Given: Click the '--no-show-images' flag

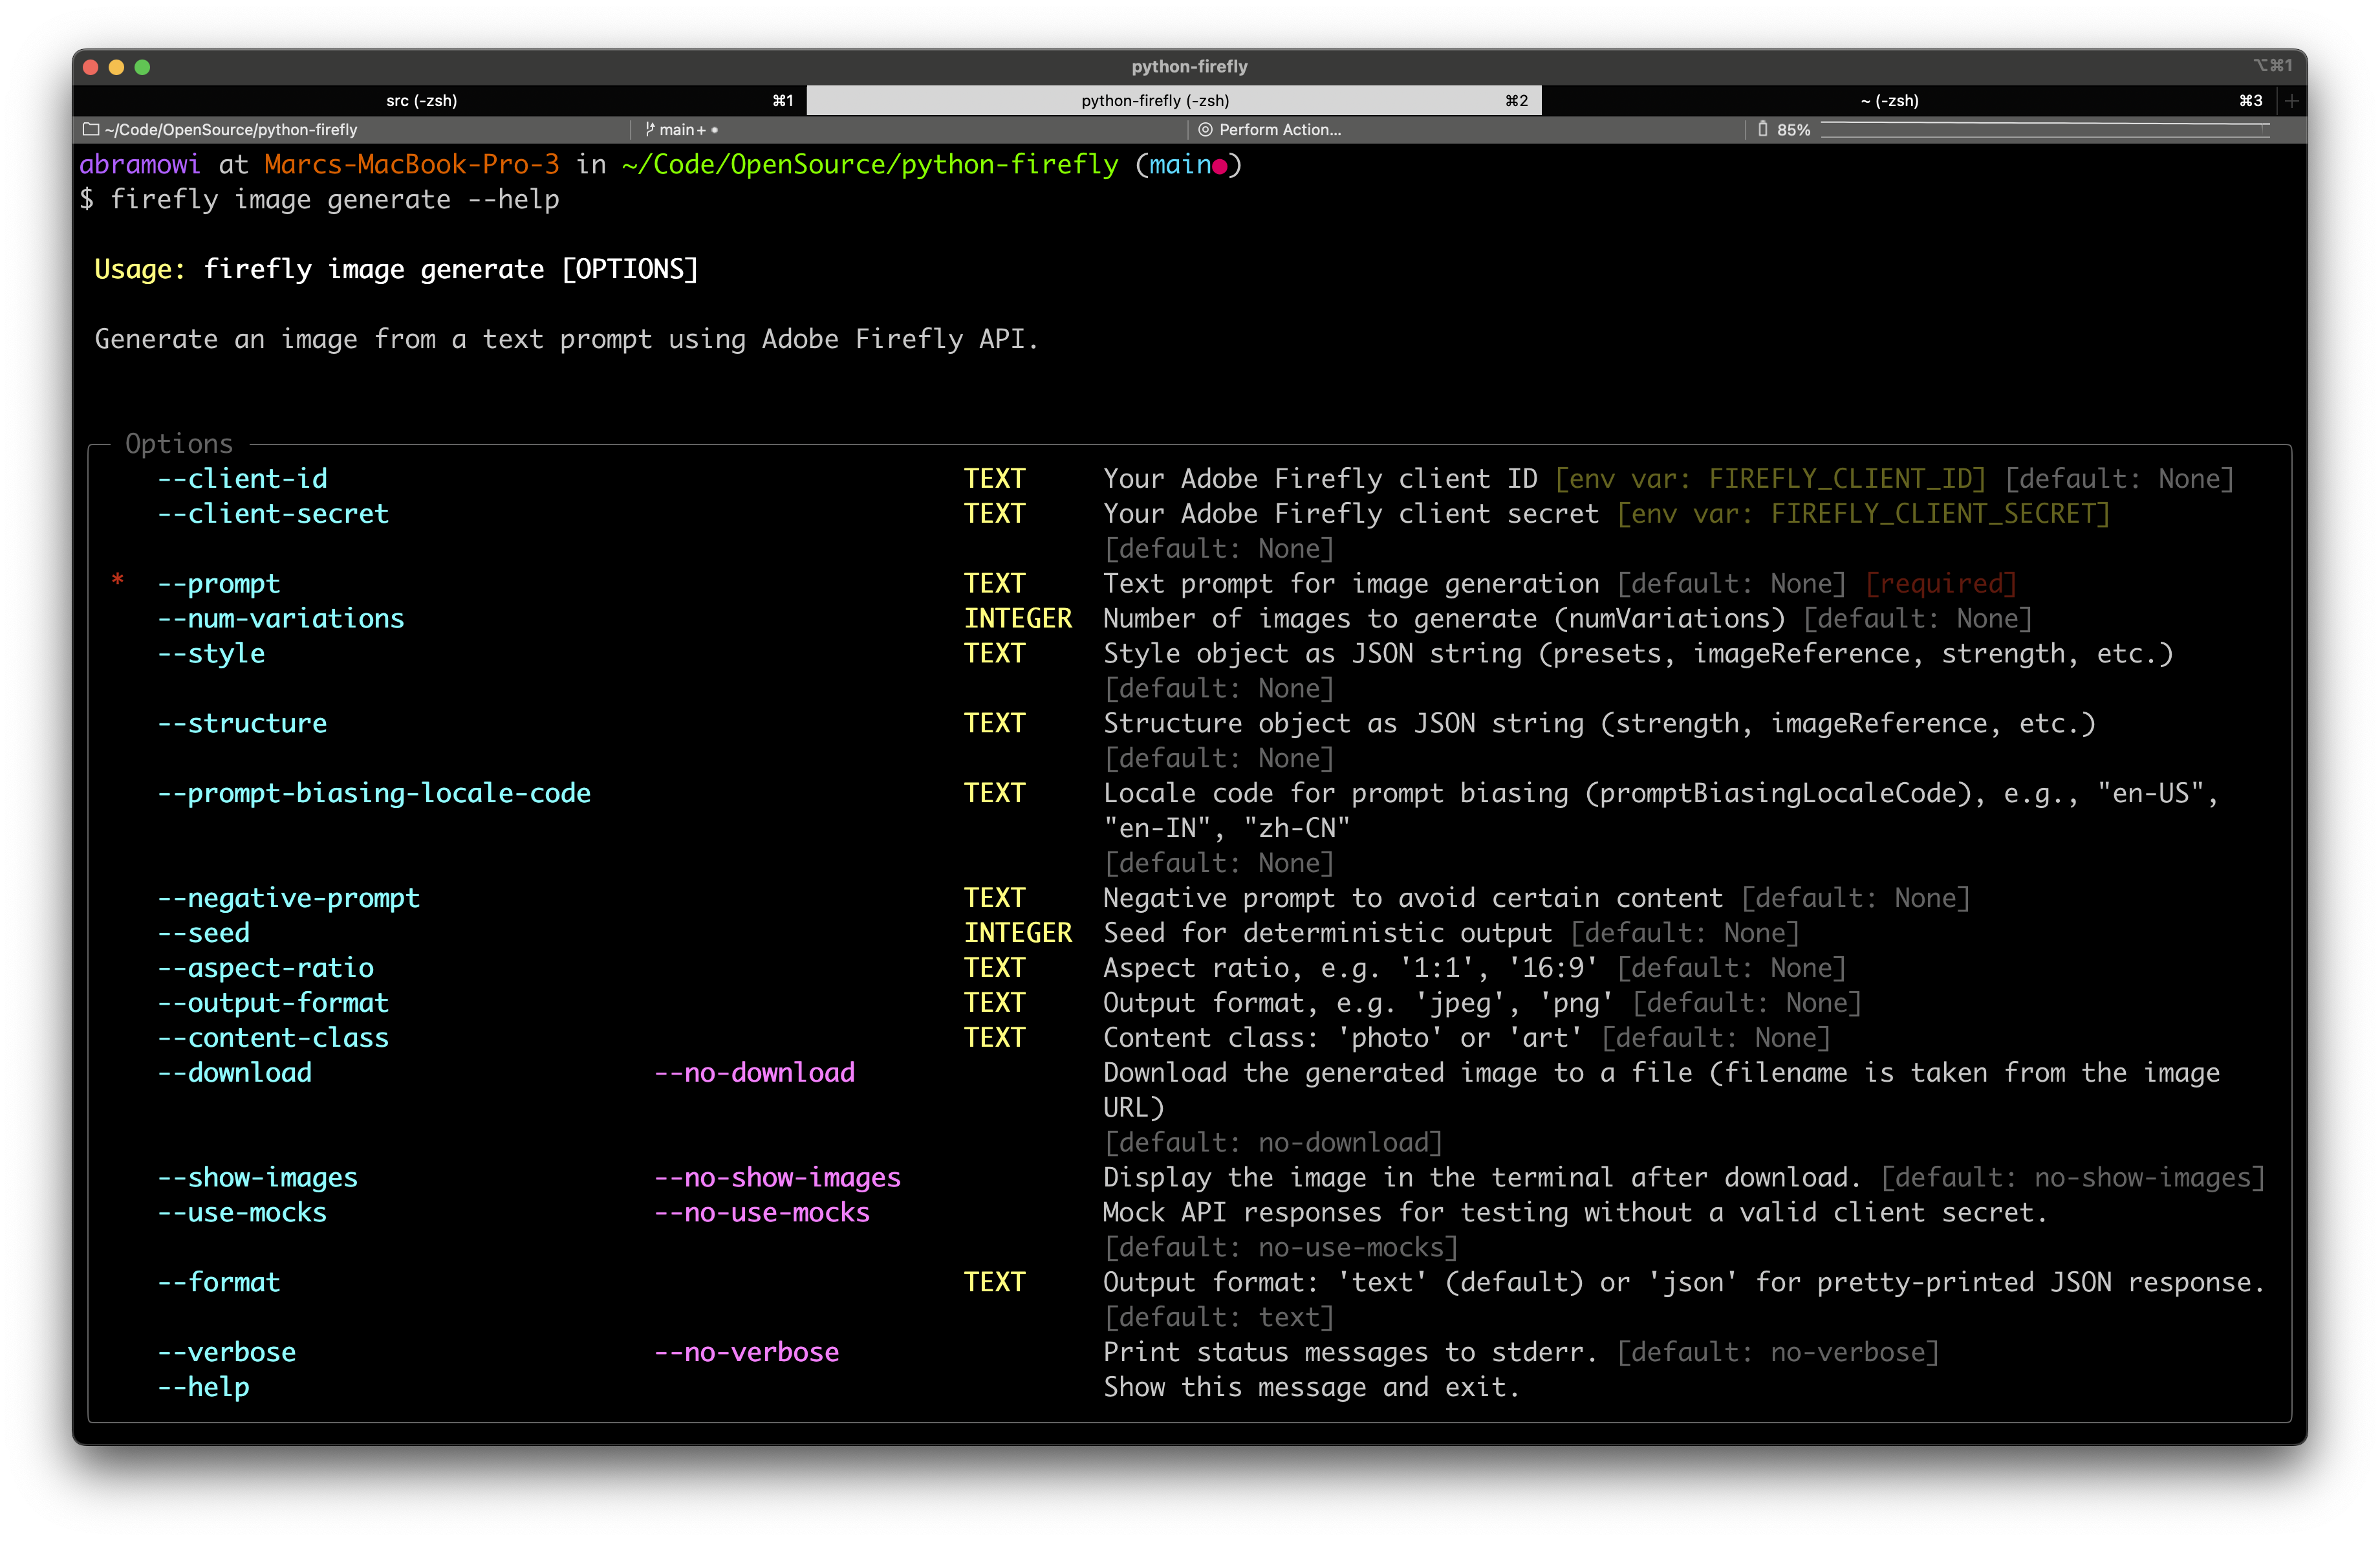Looking at the screenshot, I should [778, 1178].
